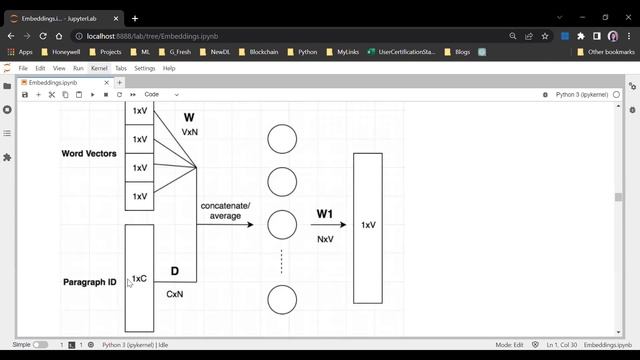640x360 pixels.
Task: Insert a cell below with plus icon
Action: (38, 95)
